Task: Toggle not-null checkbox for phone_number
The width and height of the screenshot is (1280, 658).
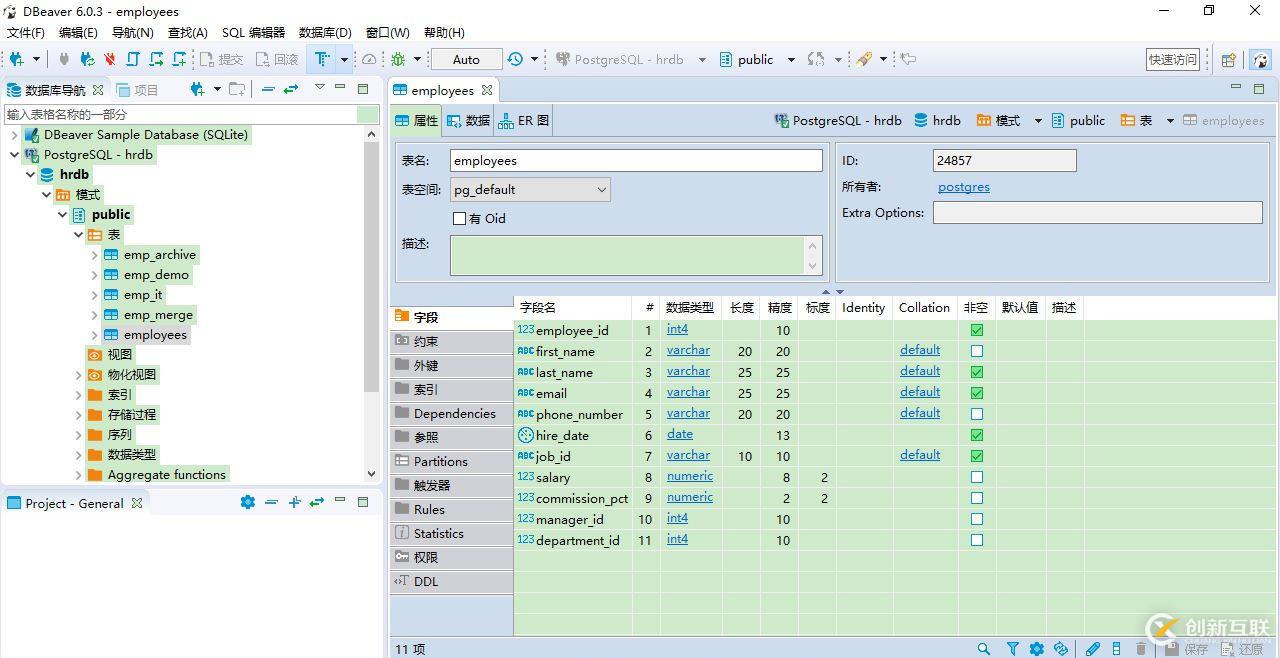Action: click(977, 414)
